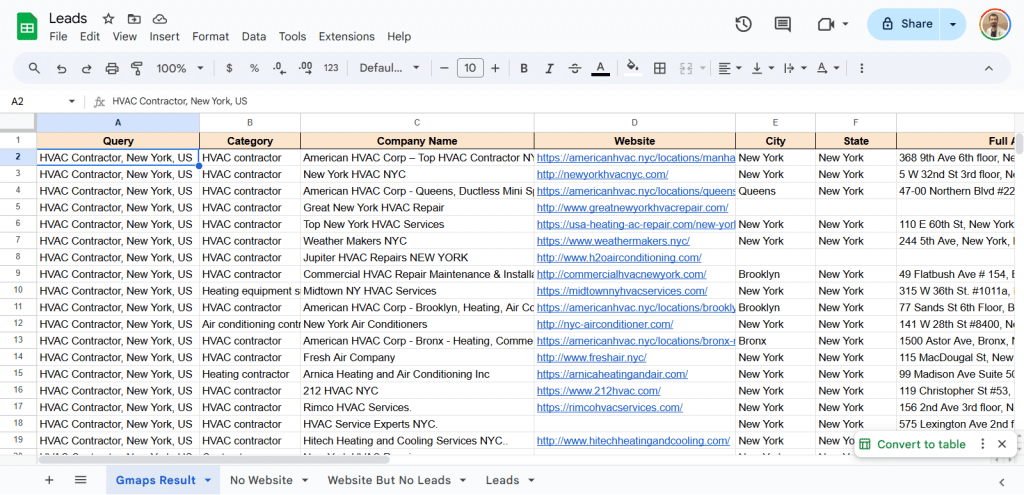
Task: Toggle bold formatting
Action: (x=524, y=68)
